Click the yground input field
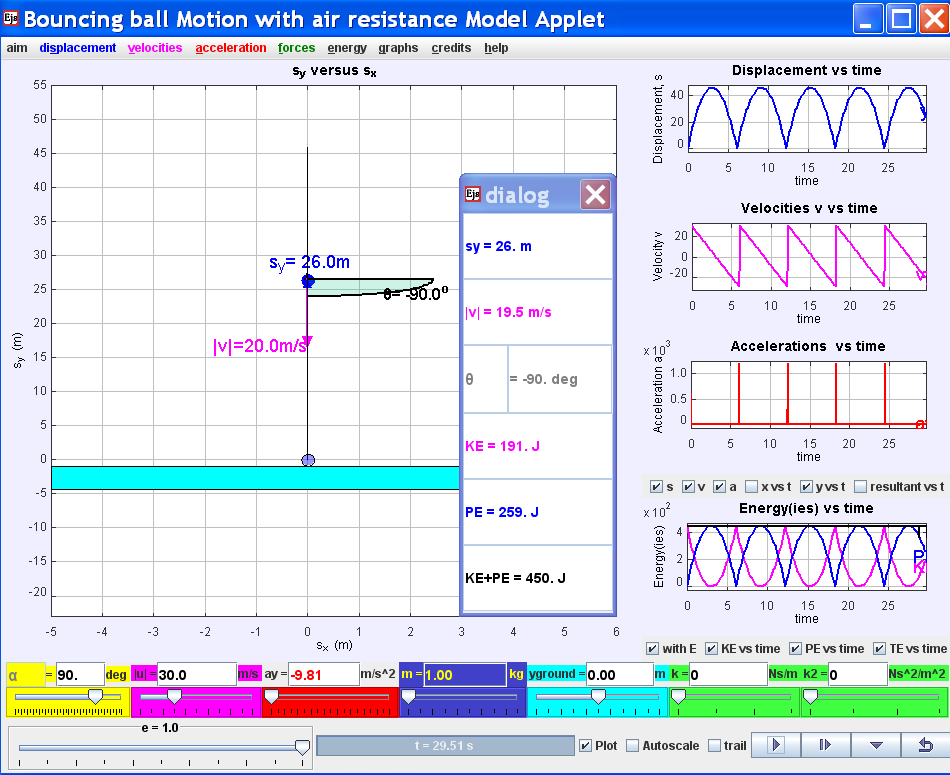 pos(620,674)
